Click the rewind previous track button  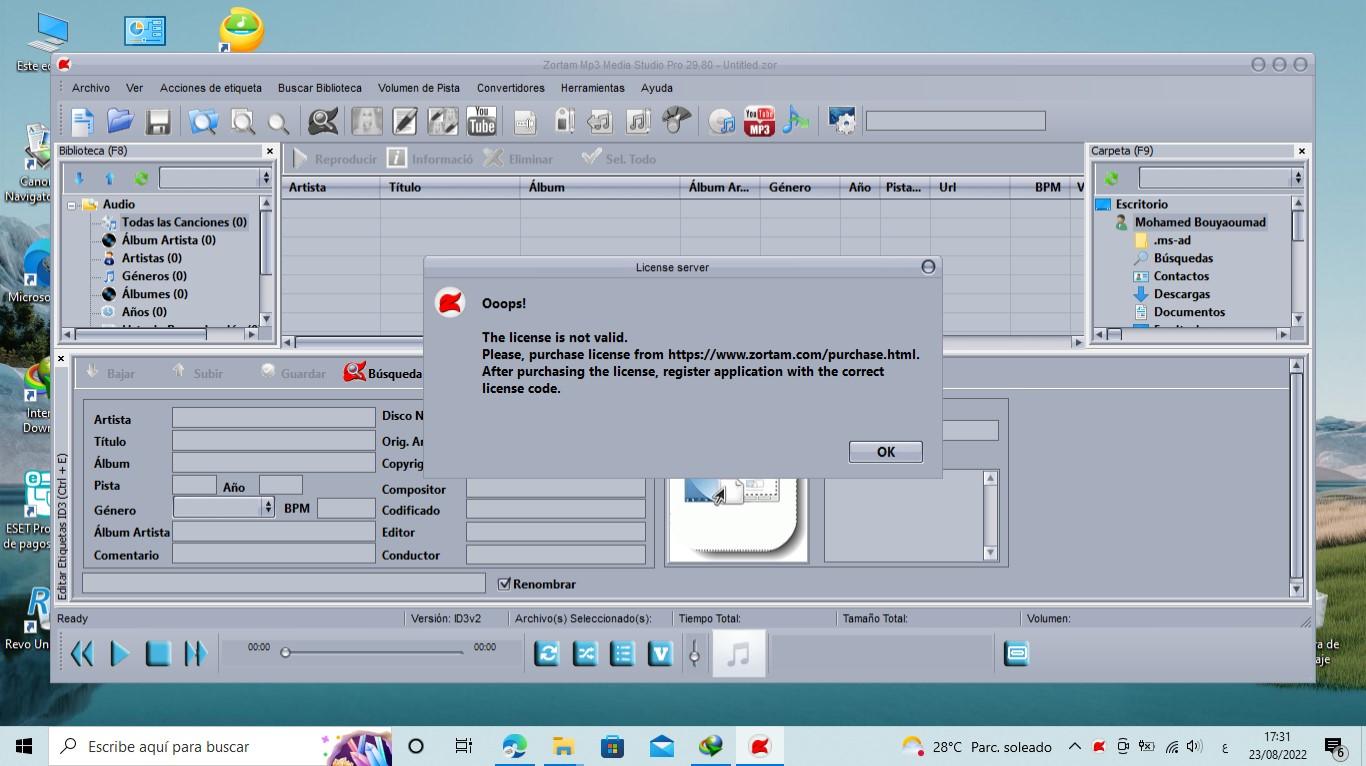(82, 654)
